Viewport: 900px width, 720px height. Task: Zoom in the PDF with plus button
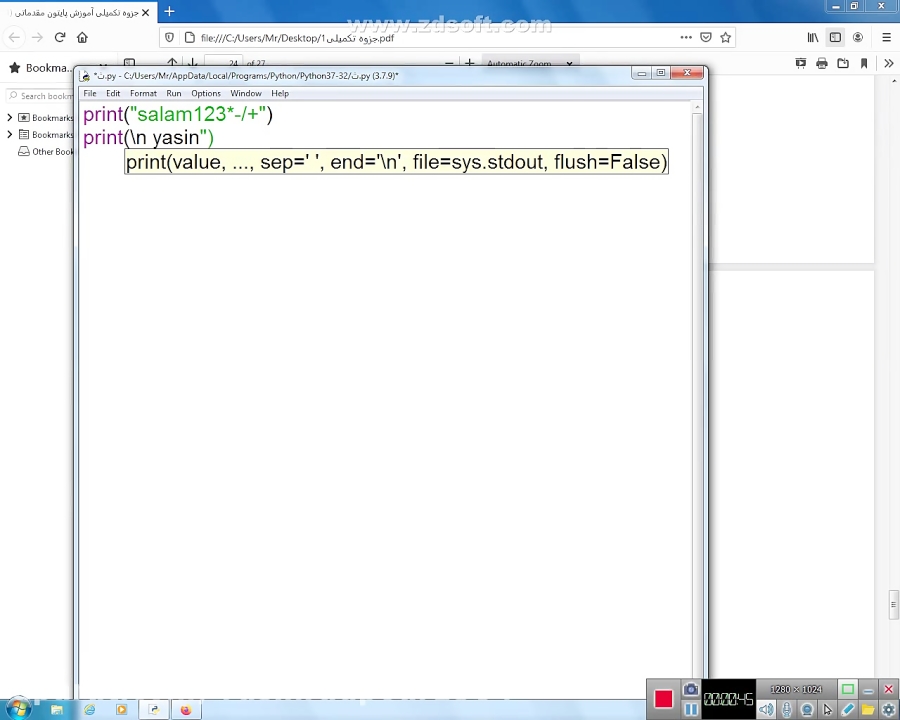pos(470,62)
